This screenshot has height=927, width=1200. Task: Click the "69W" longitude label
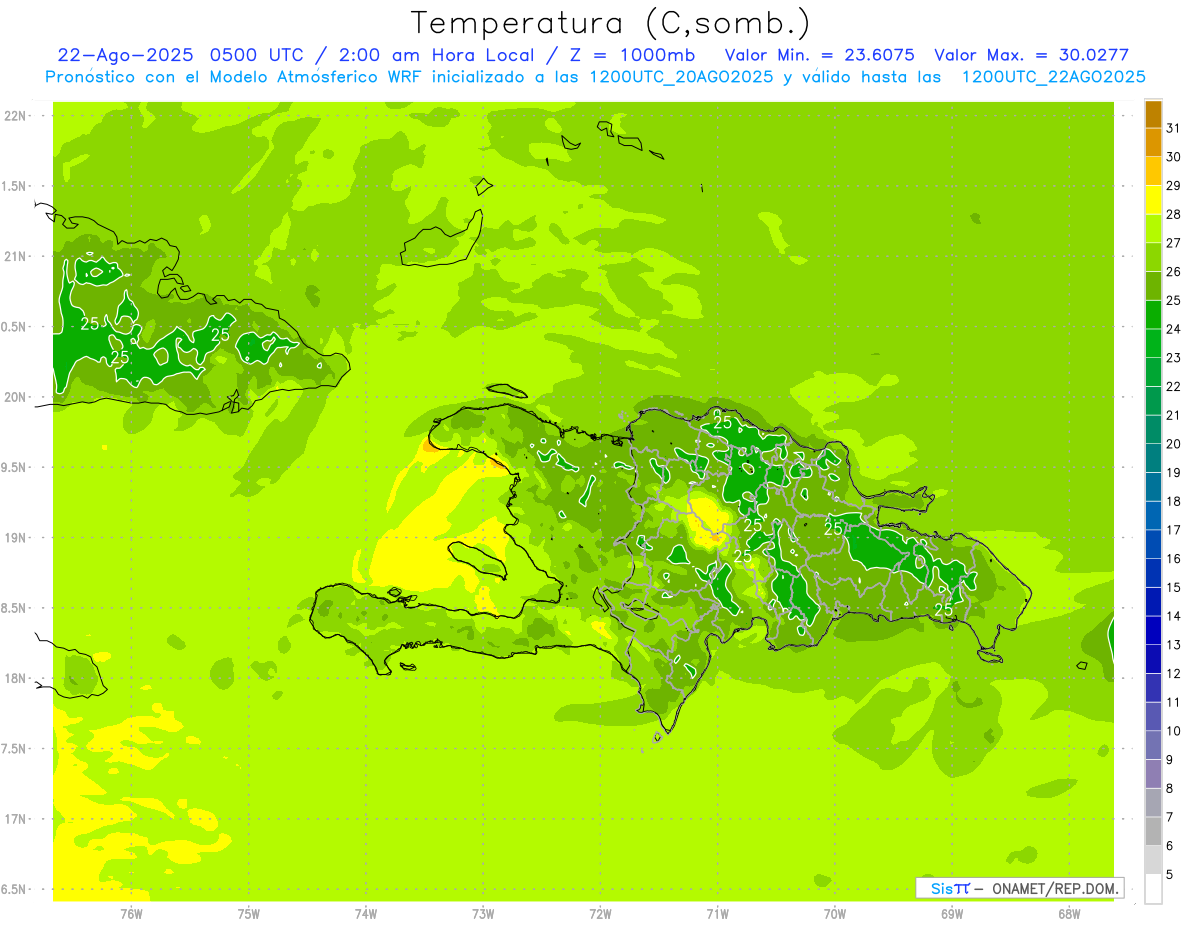[x=952, y=914]
